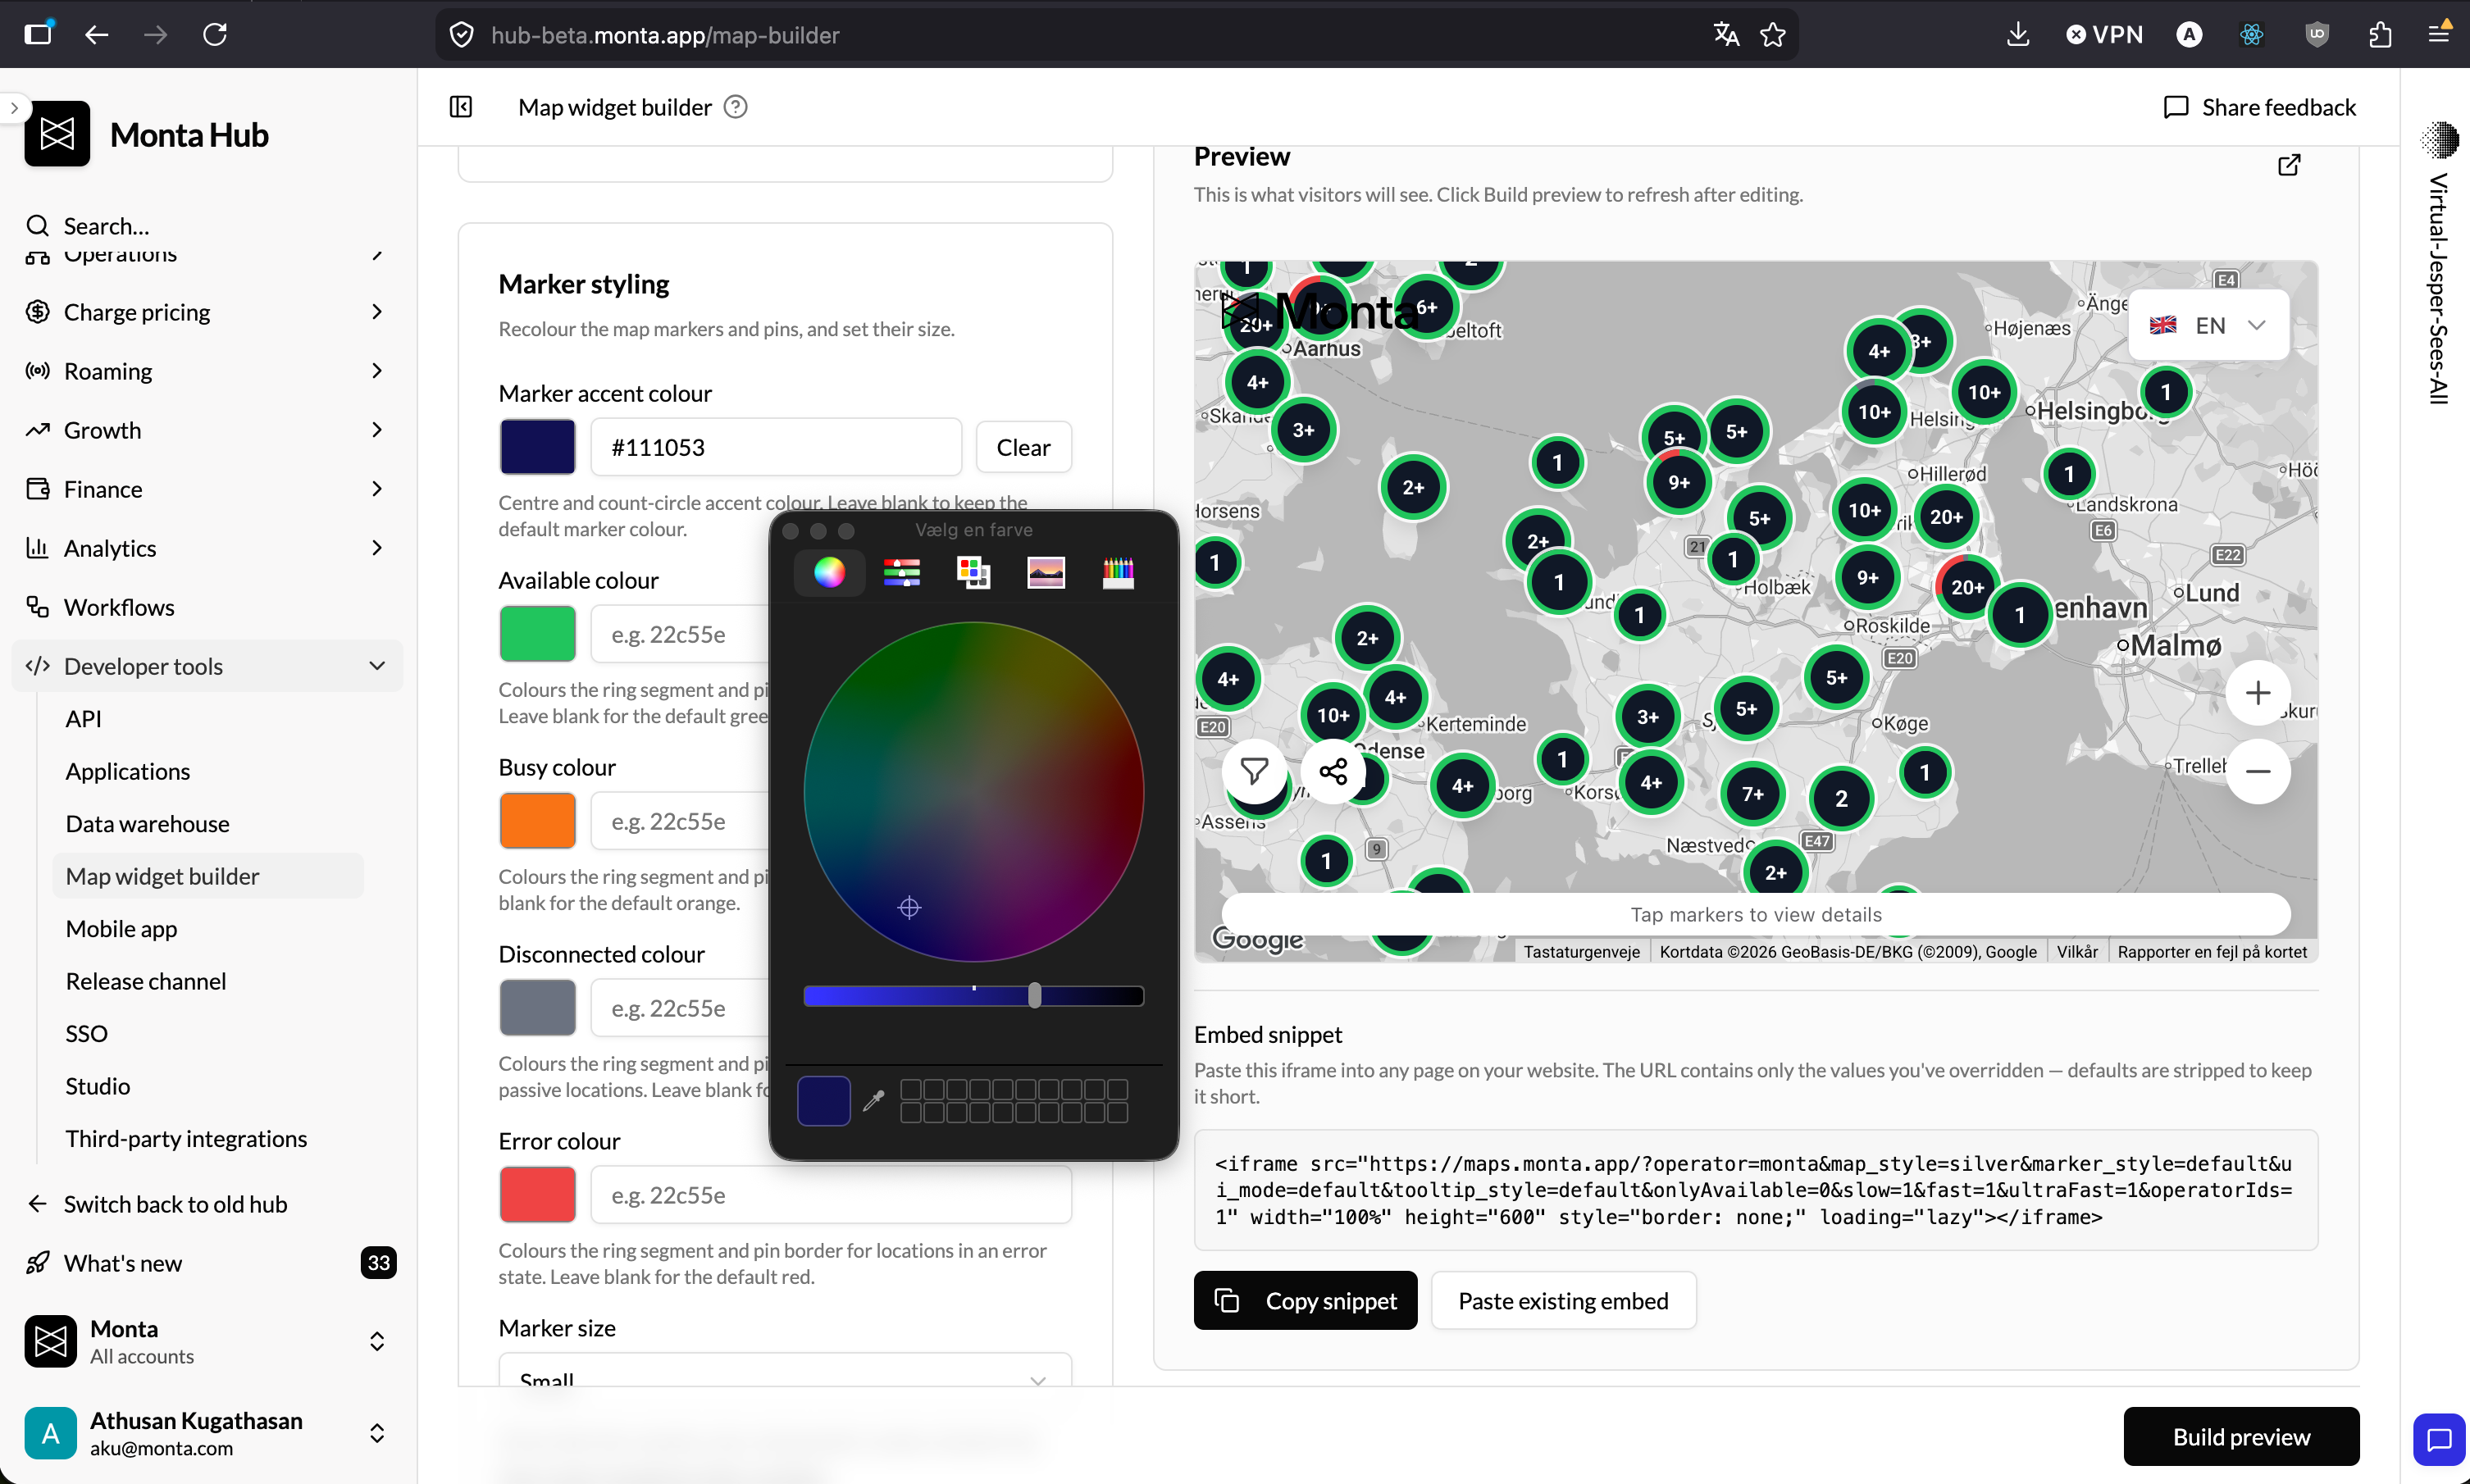
Task: Click the Marker accent colour hex field
Action: pos(776,447)
